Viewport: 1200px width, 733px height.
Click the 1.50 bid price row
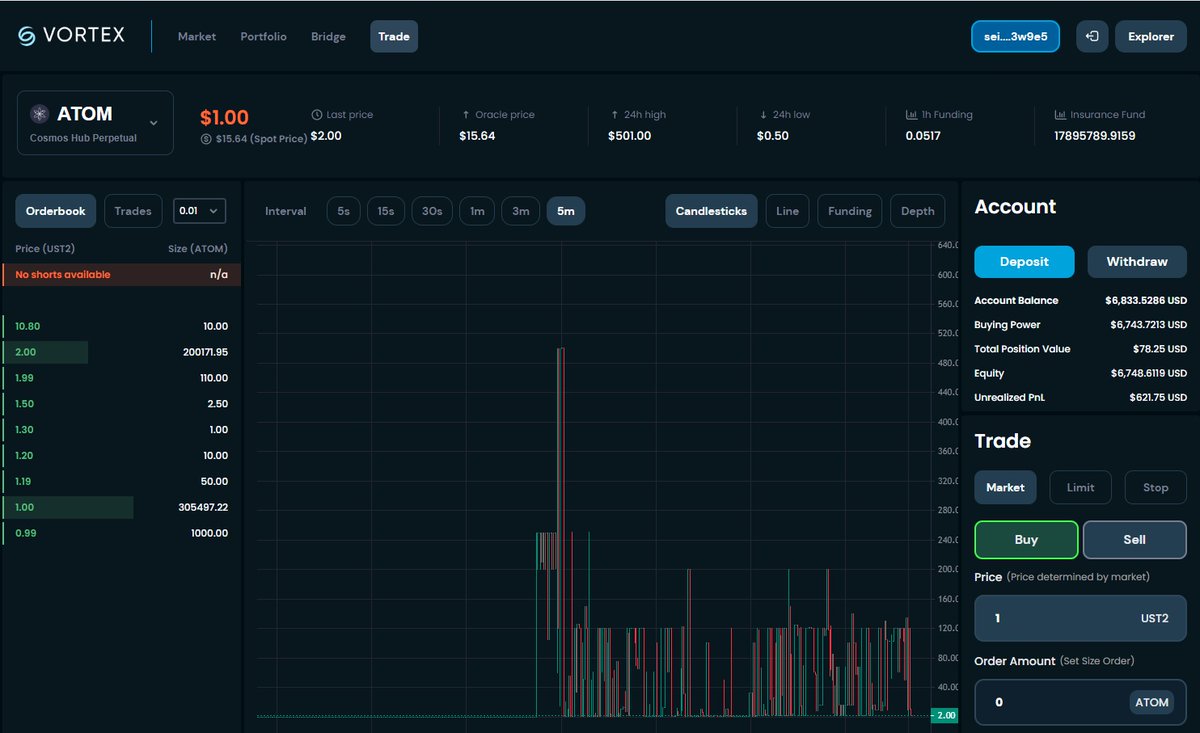click(x=121, y=404)
